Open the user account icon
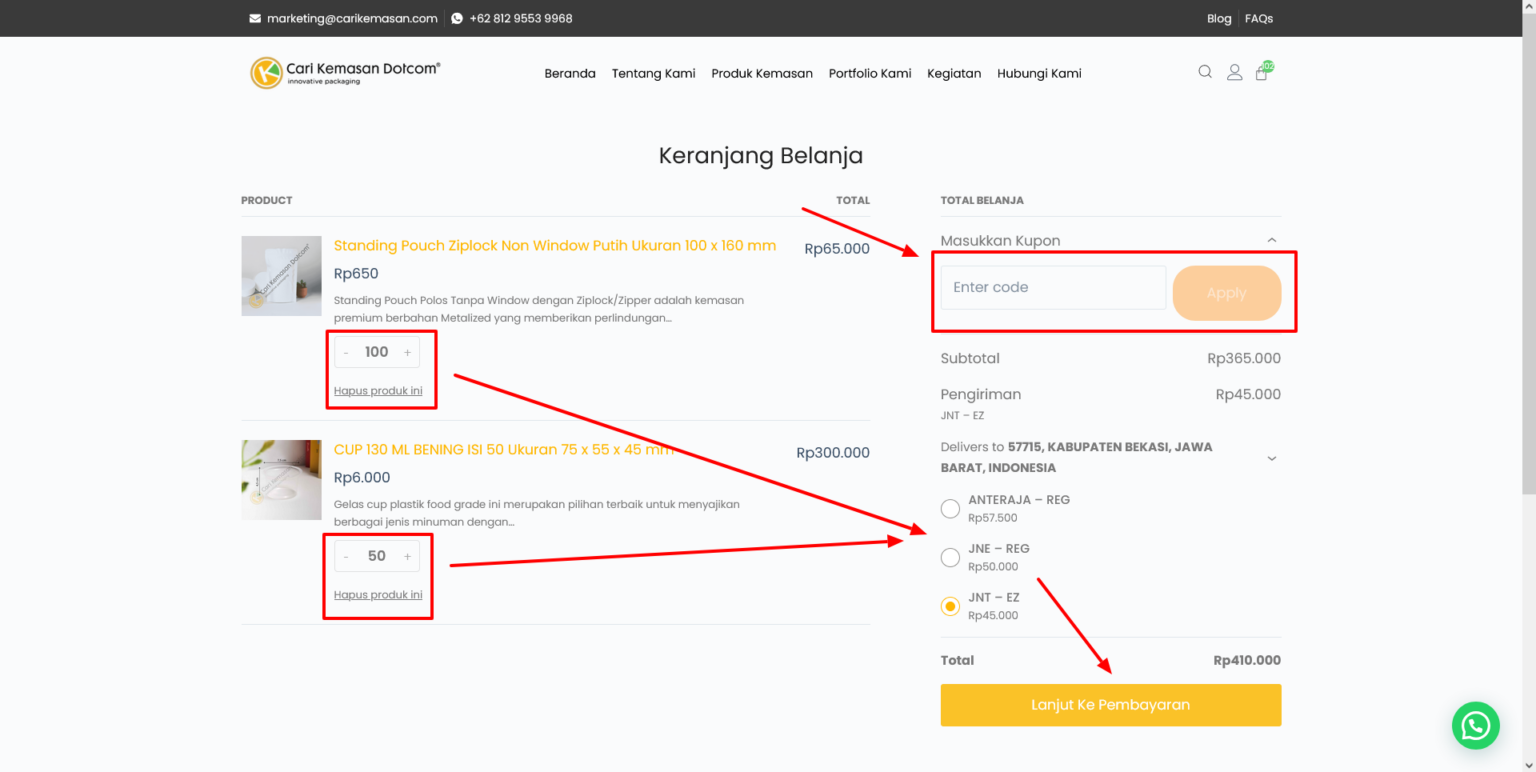This screenshot has width=1536, height=772. pyautogui.click(x=1234, y=73)
